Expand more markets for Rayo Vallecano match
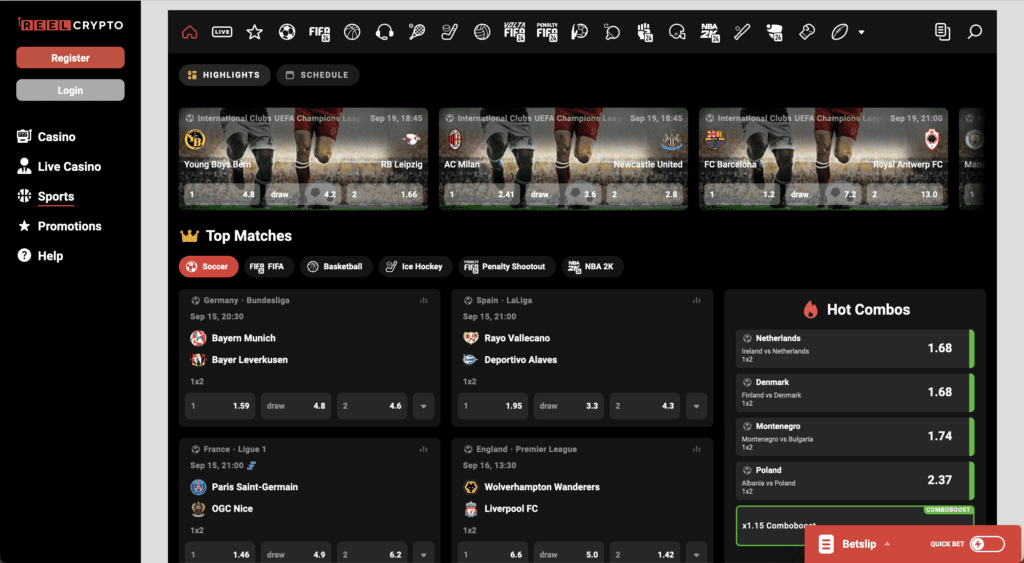The height and width of the screenshot is (563, 1024). coord(696,406)
